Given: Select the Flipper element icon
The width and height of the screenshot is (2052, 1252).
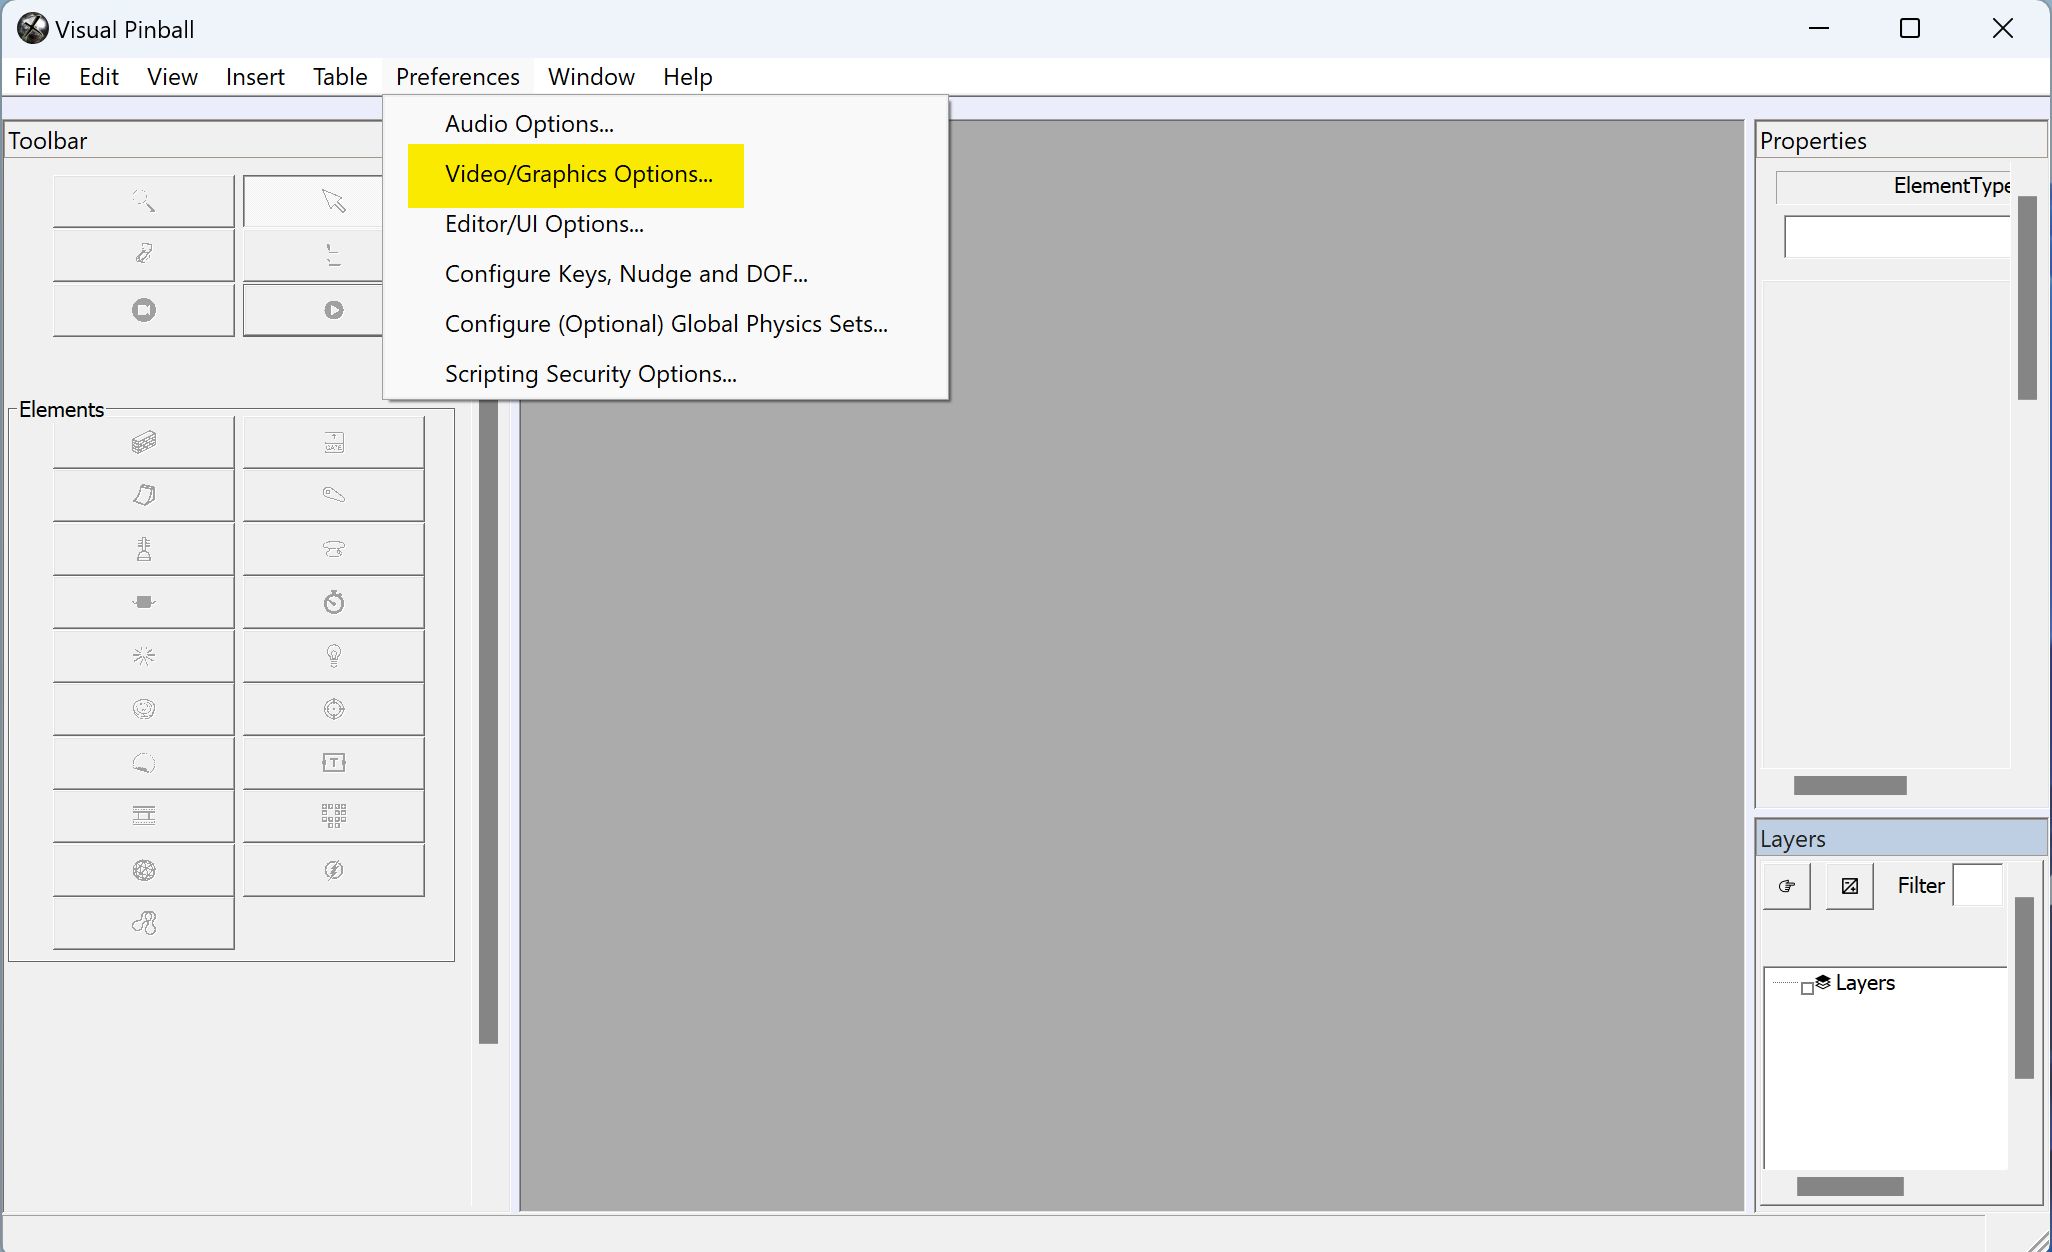Looking at the screenshot, I should [333, 495].
